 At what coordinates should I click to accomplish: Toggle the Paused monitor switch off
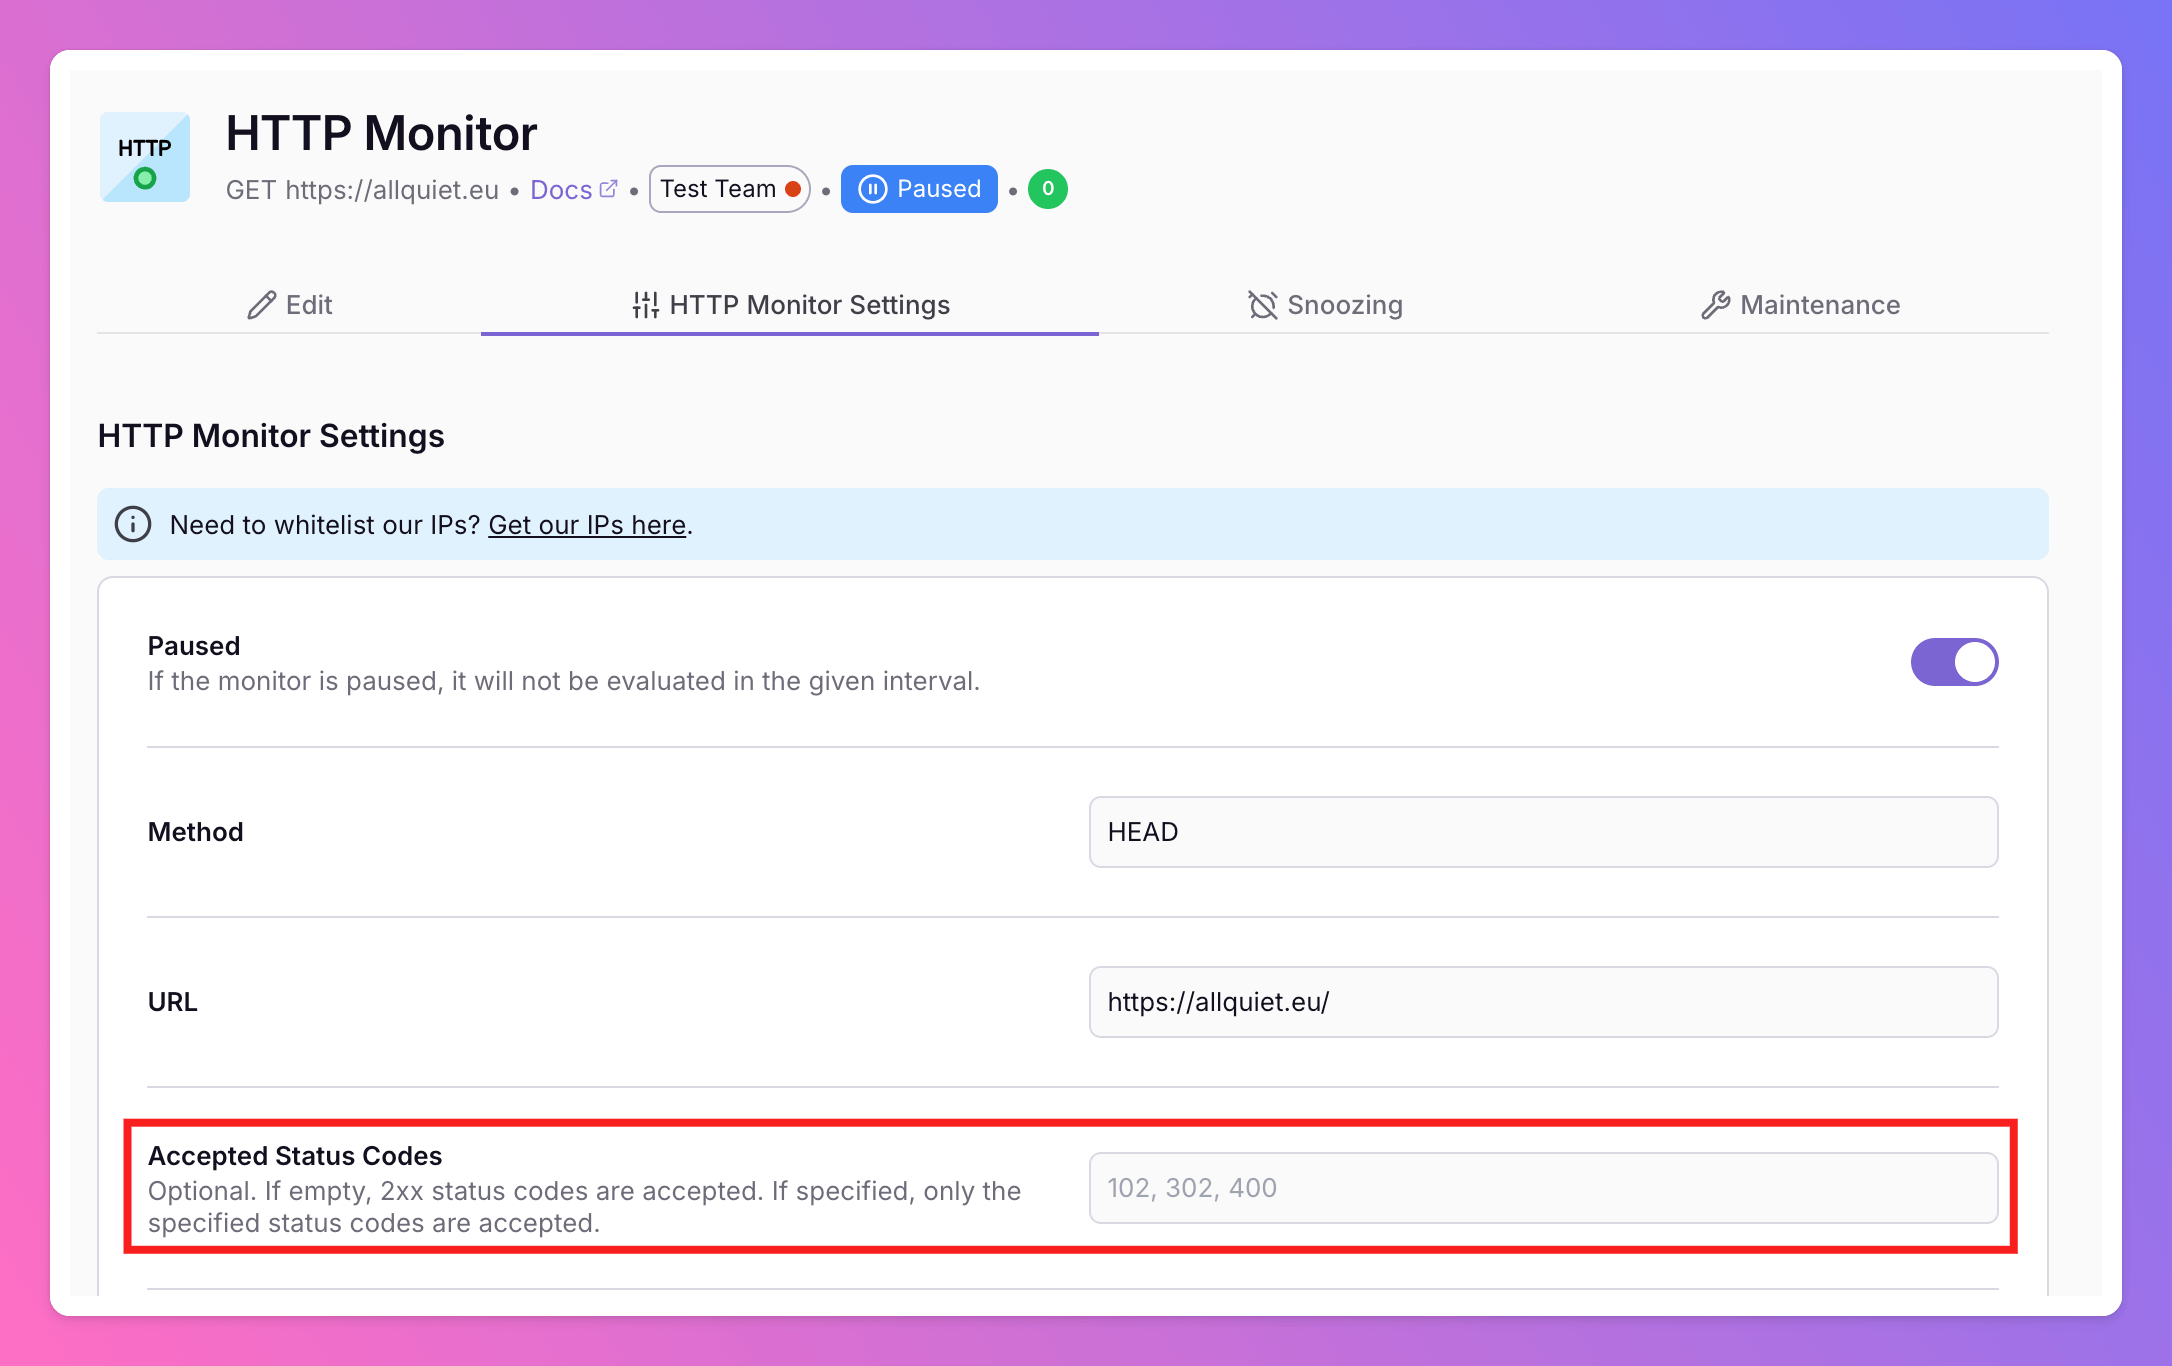pos(1954,662)
